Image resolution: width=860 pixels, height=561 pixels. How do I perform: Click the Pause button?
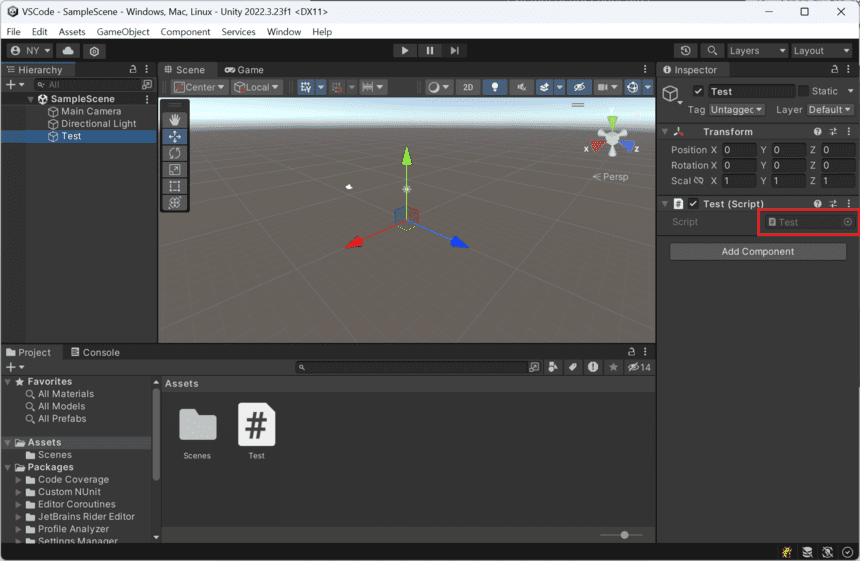[x=429, y=50]
